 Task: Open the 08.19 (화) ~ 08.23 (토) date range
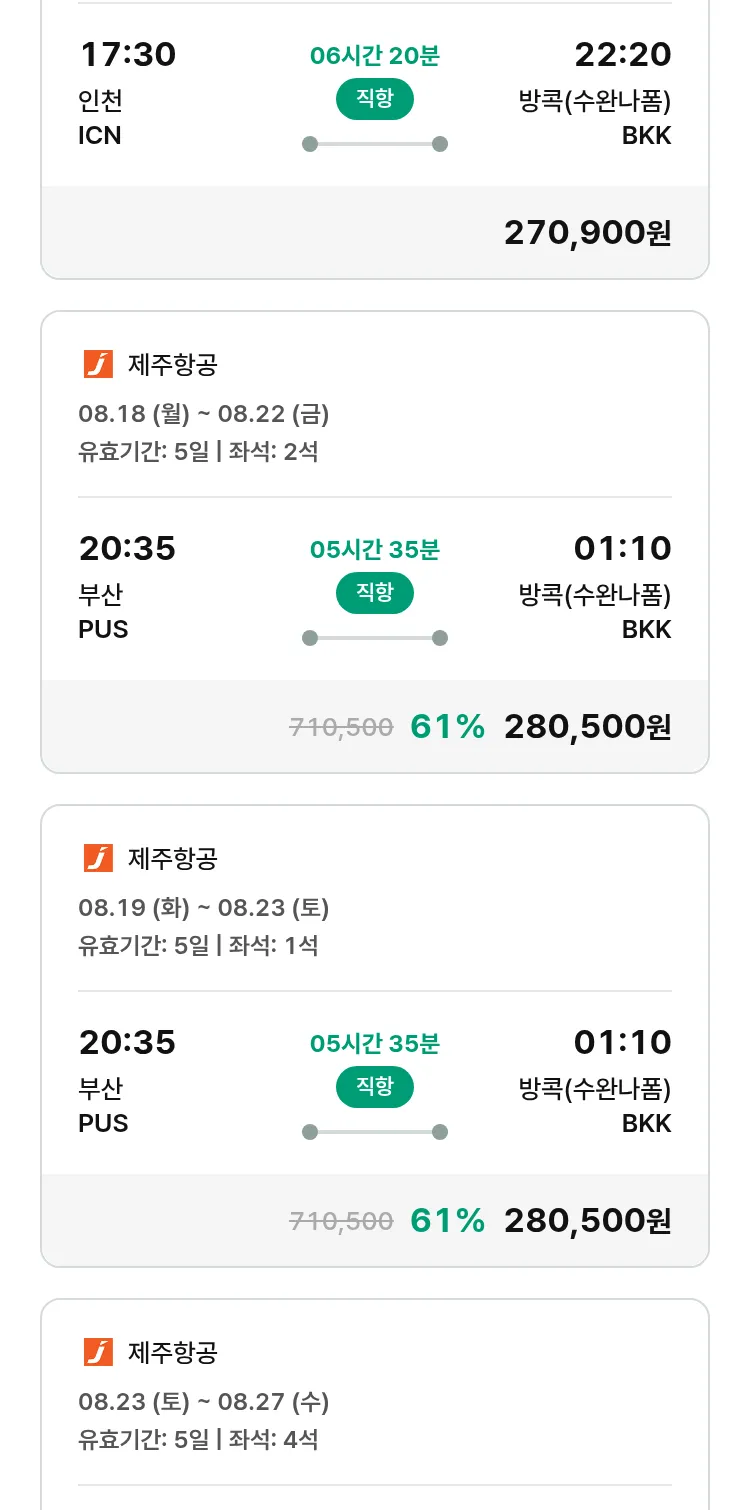(204, 908)
